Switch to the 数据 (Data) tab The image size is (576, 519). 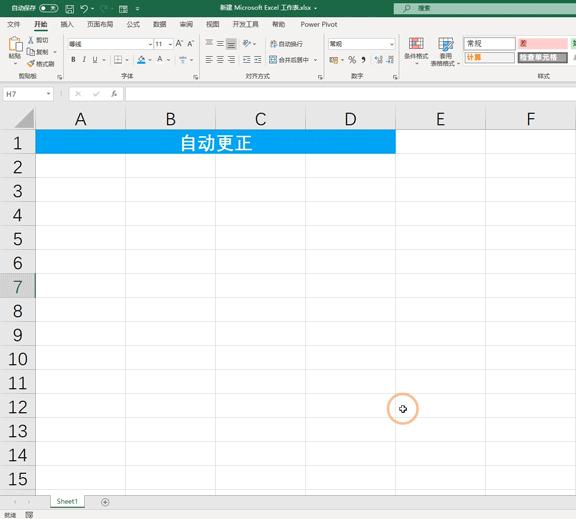tap(159, 24)
